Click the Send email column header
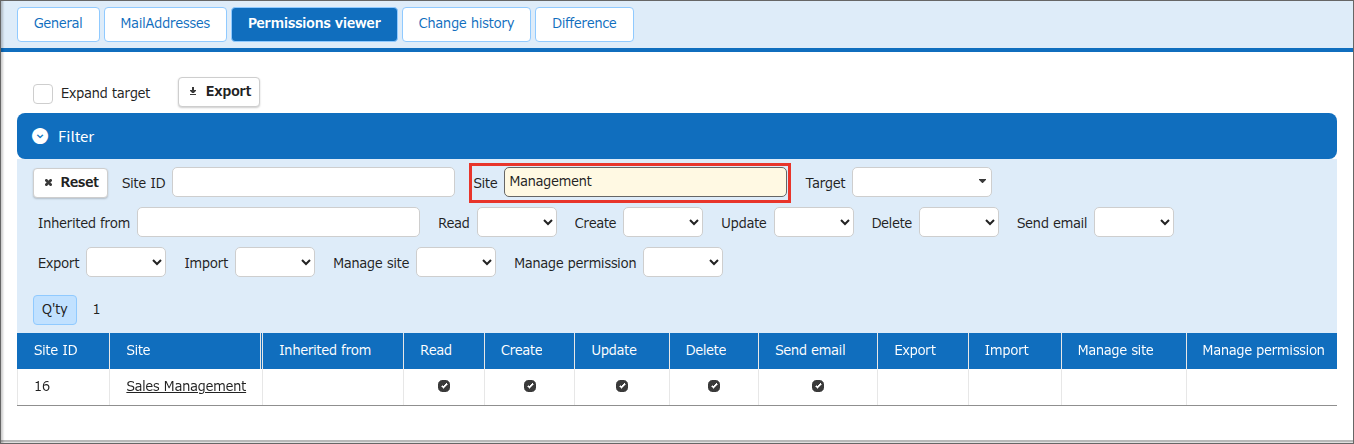Viewport: 1354px width, 444px height. (x=818, y=351)
